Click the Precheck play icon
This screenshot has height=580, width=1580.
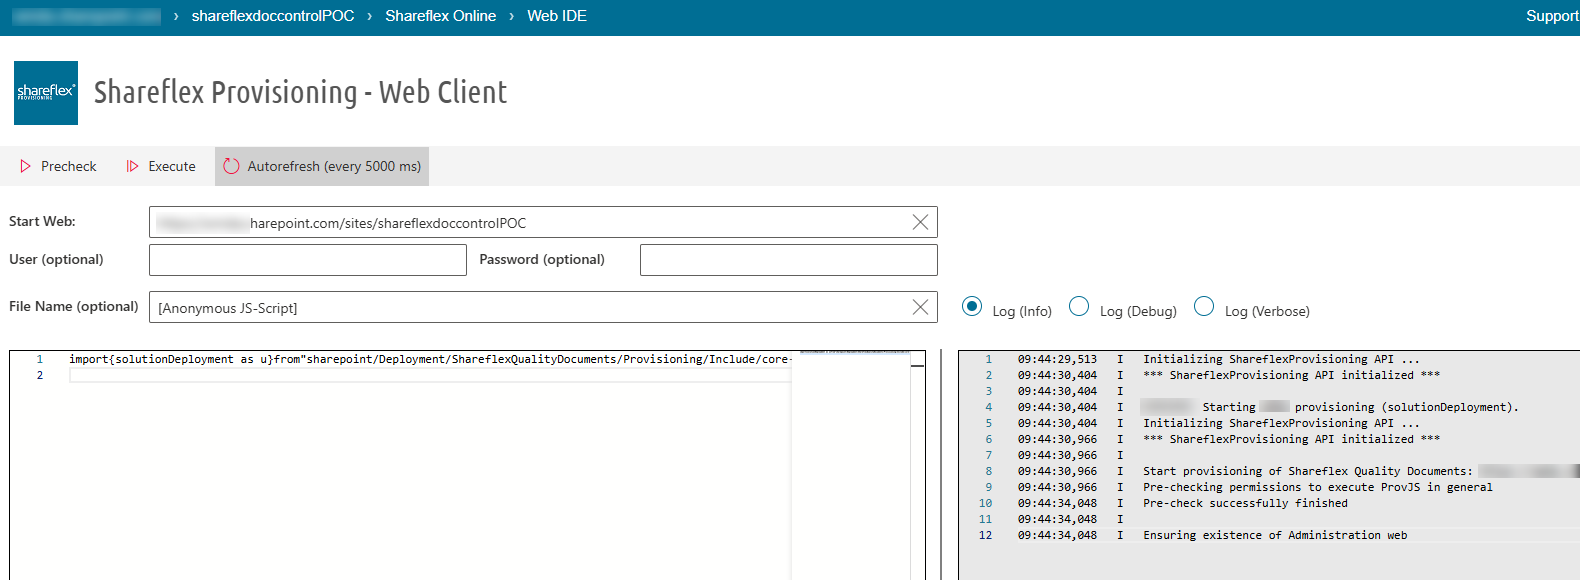point(26,166)
